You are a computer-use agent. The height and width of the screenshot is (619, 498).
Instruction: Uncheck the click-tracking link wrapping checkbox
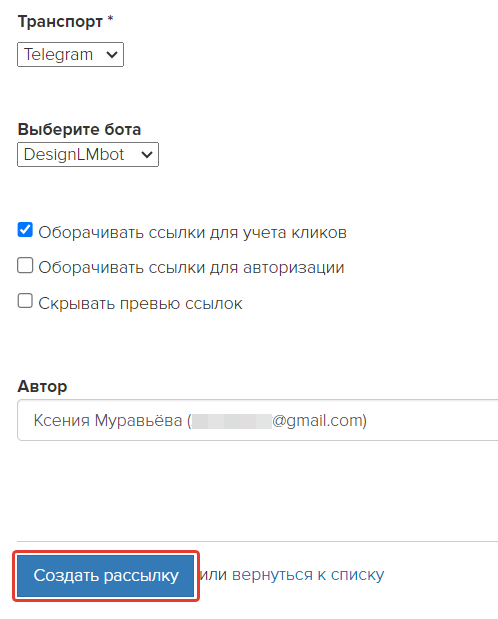tap(25, 230)
